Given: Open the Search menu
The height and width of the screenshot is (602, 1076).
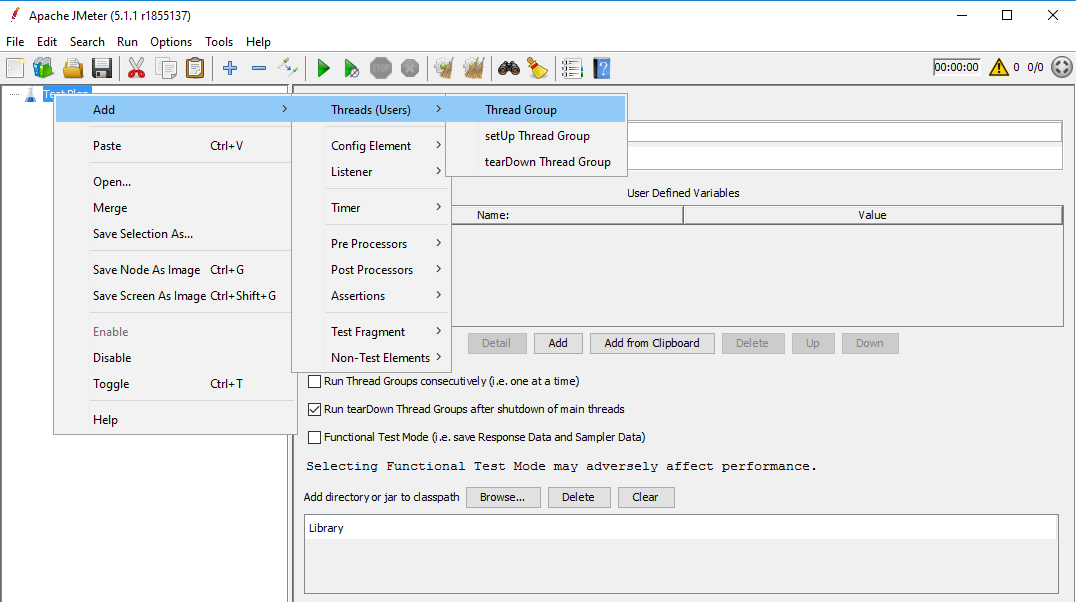Looking at the screenshot, I should point(87,42).
